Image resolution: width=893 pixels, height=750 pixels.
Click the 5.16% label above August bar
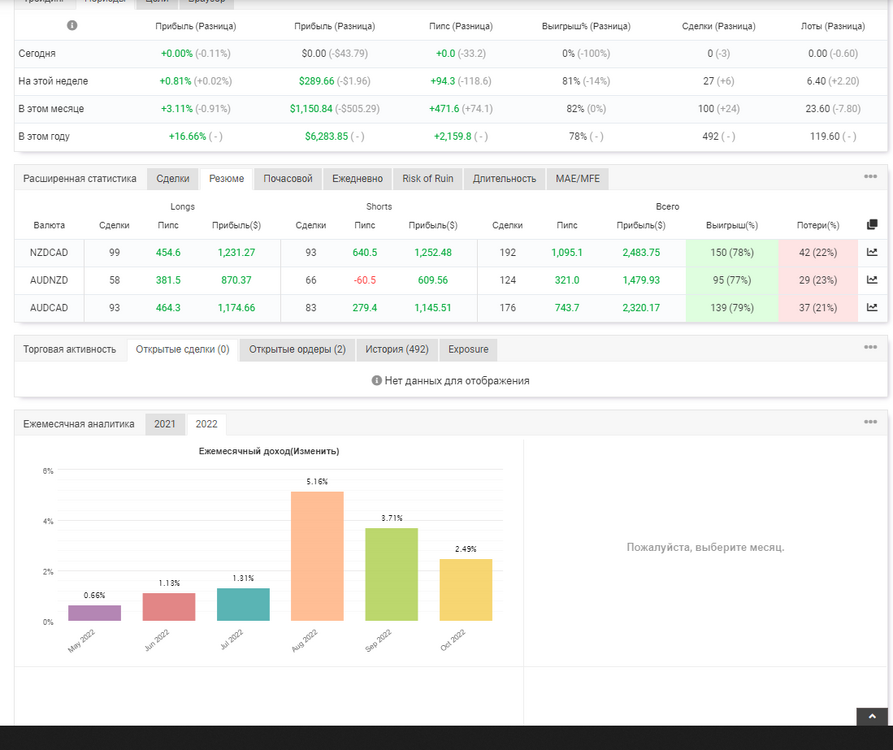[x=317, y=482]
